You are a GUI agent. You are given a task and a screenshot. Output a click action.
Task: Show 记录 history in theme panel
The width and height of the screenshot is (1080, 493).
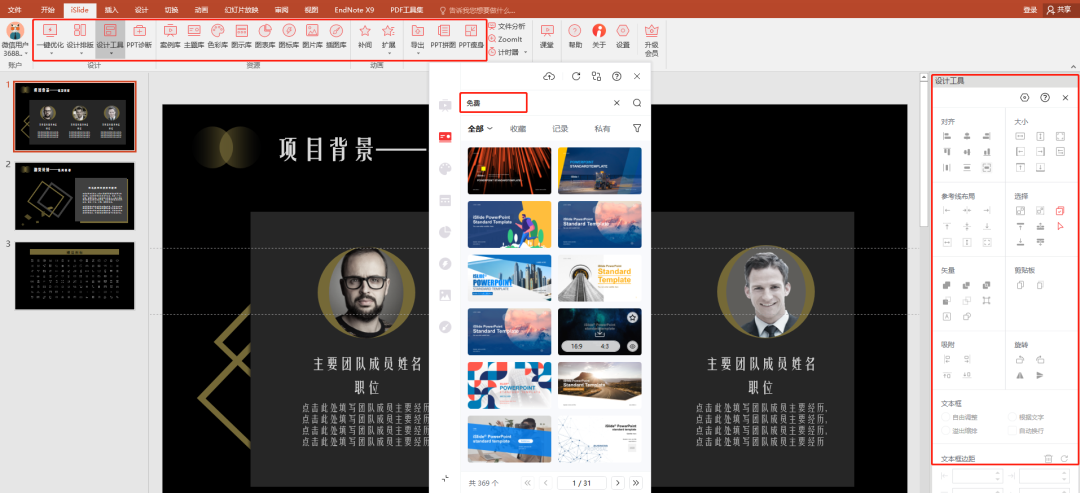(560, 128)
